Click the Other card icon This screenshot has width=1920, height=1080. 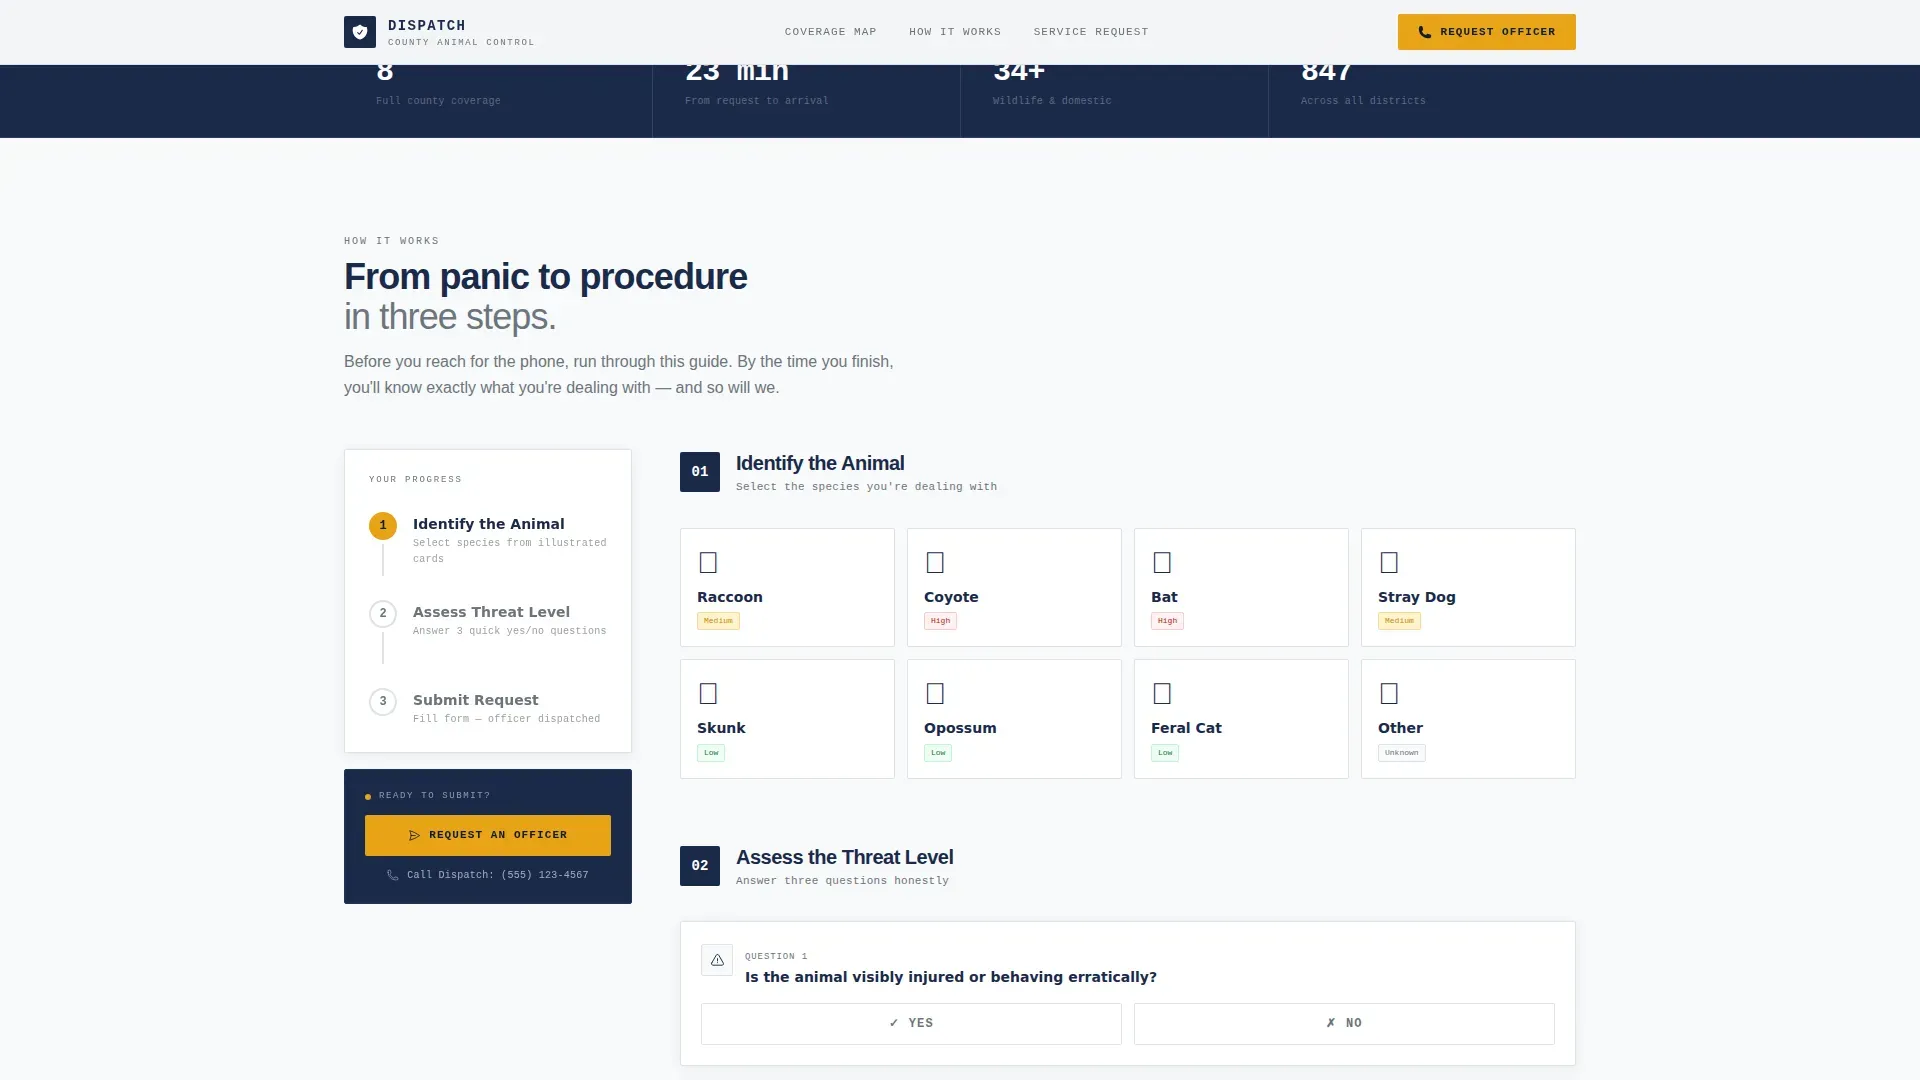(1389, 693)
